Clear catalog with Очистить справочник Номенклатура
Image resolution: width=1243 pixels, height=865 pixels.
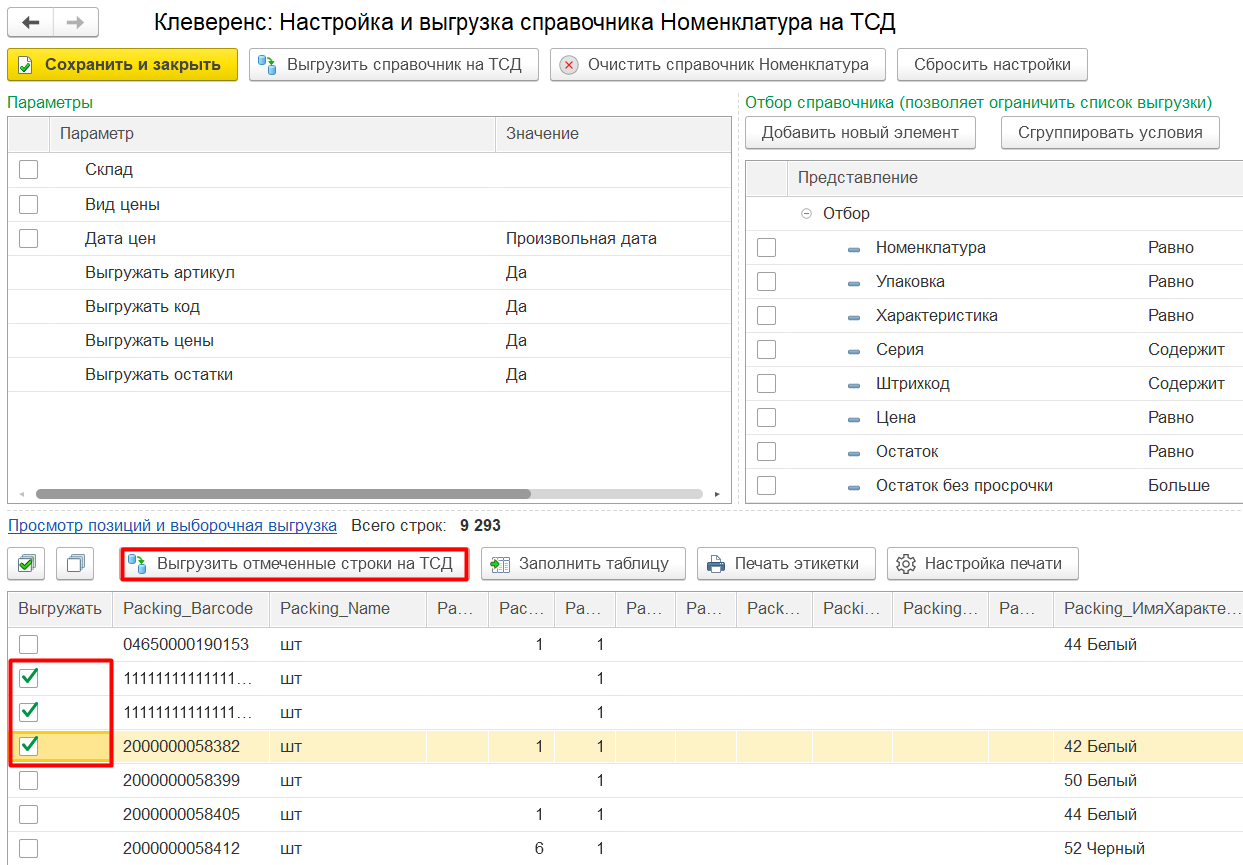point(717,65)
